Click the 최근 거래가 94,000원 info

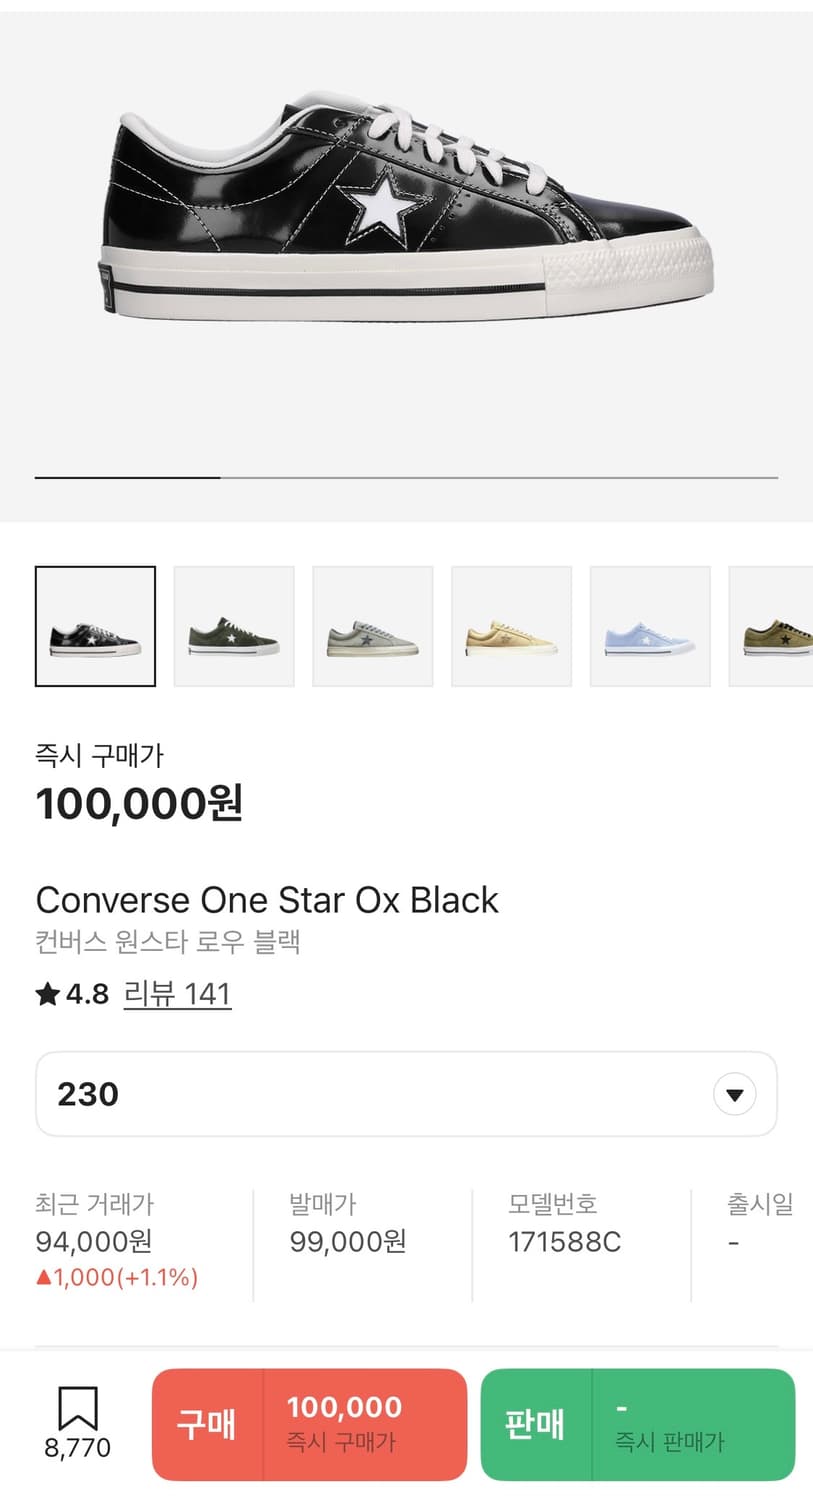coord(117,1240)
